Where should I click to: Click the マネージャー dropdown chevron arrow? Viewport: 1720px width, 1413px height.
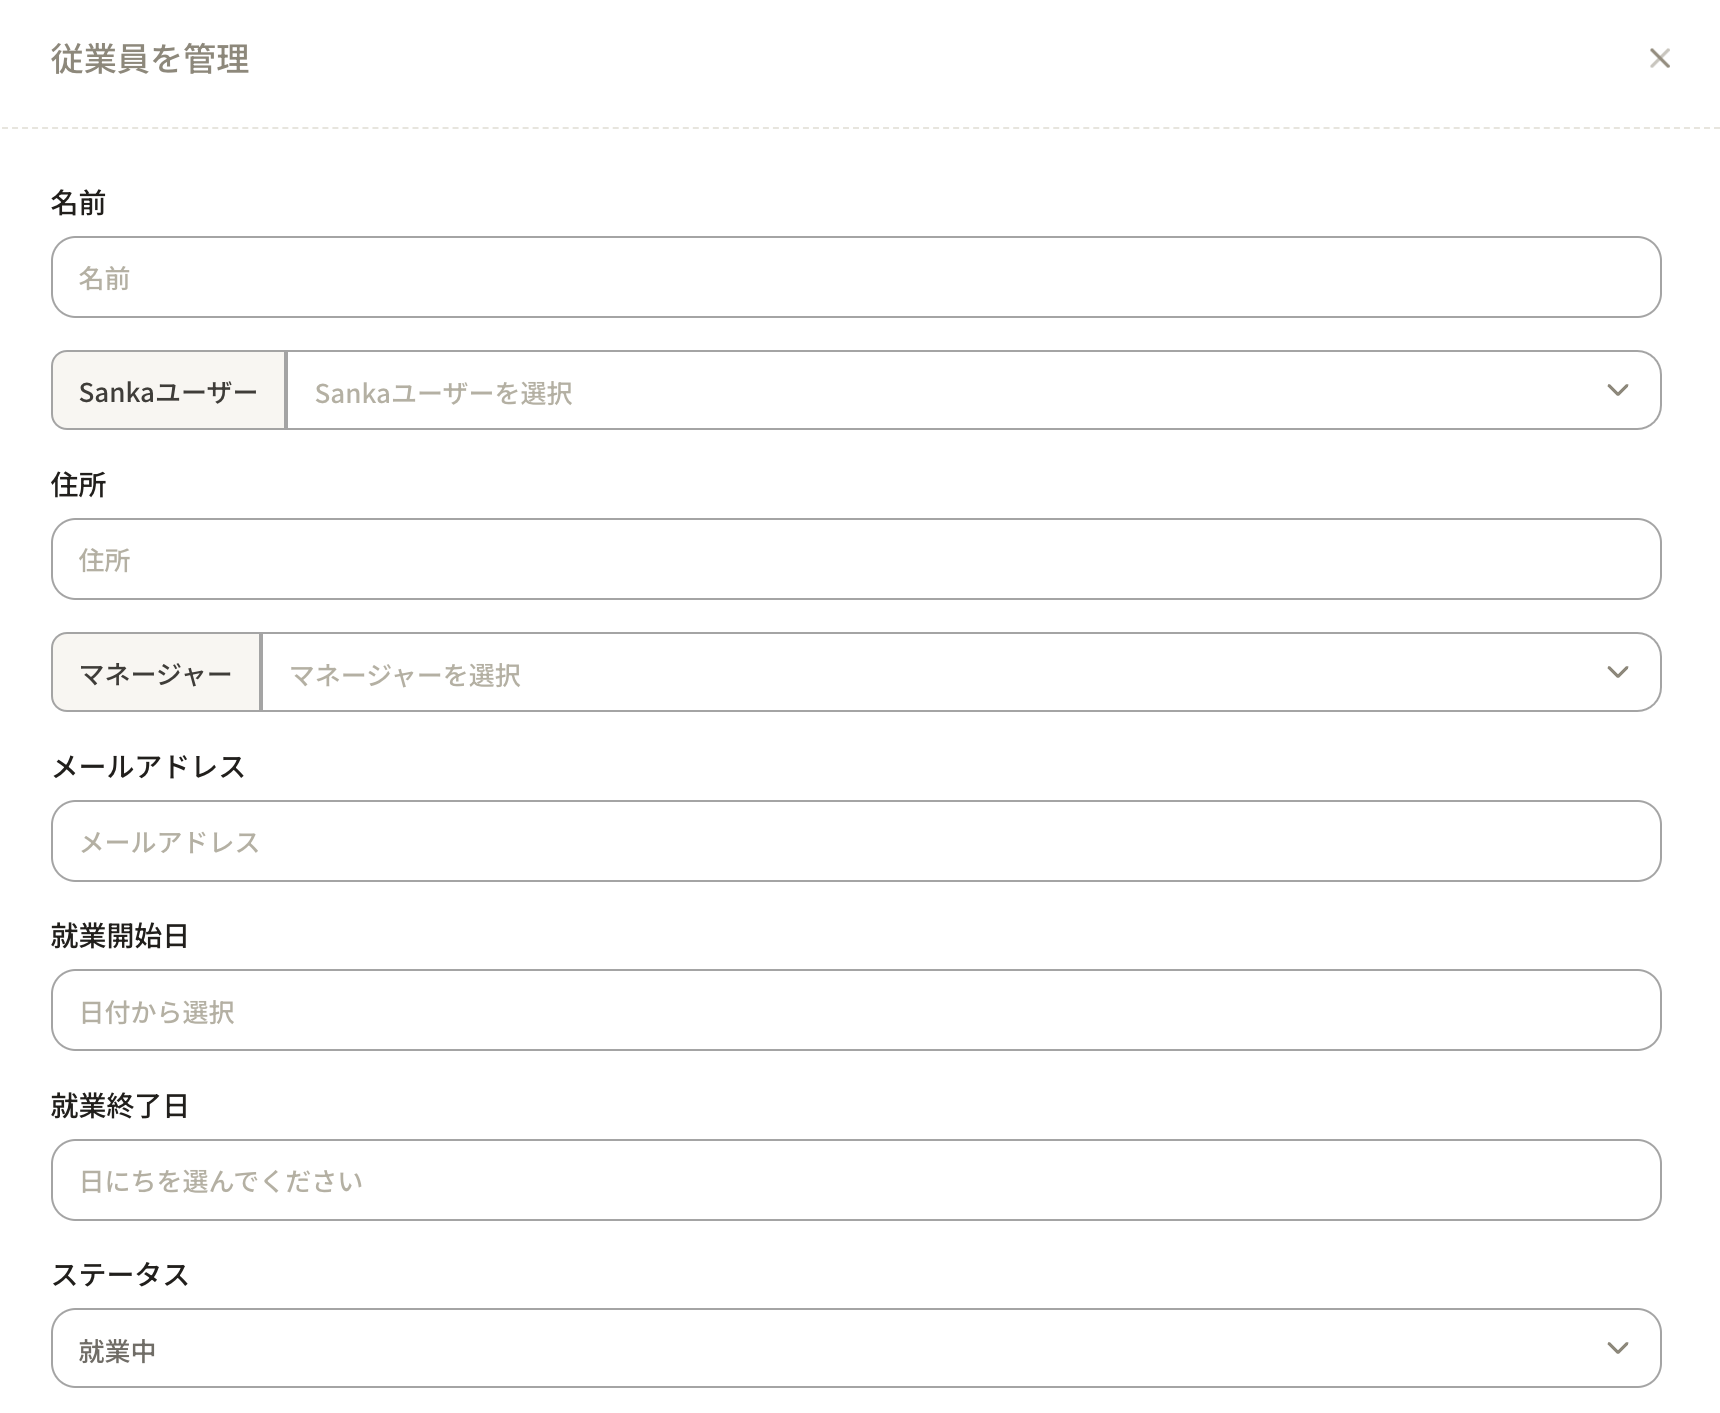1617,672
